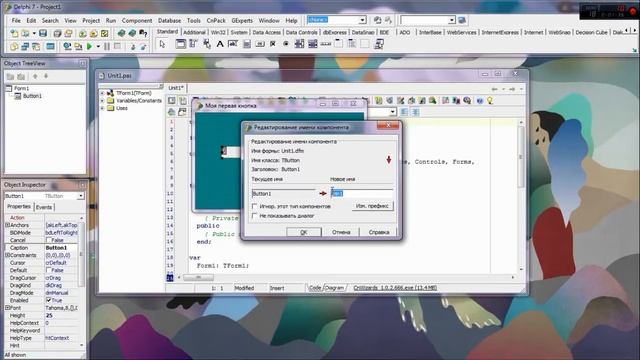640x360 pixels.
Task: Open the Component menu
Action: point(137,20)
